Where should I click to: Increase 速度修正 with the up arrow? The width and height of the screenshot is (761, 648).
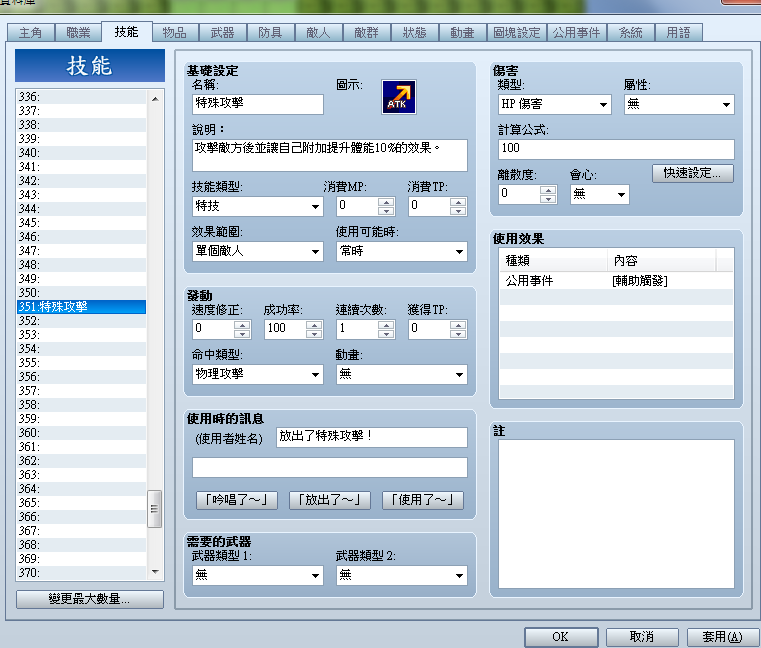pyautogui.click(x=242, y=325)
